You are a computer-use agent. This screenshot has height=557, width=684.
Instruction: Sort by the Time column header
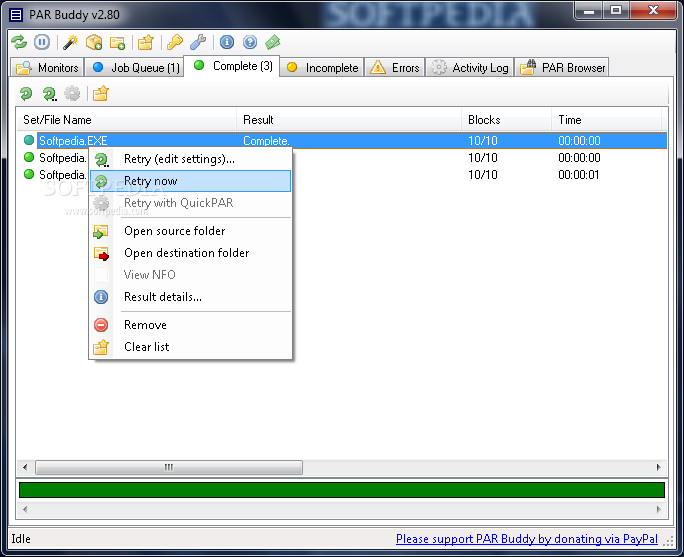607,120
